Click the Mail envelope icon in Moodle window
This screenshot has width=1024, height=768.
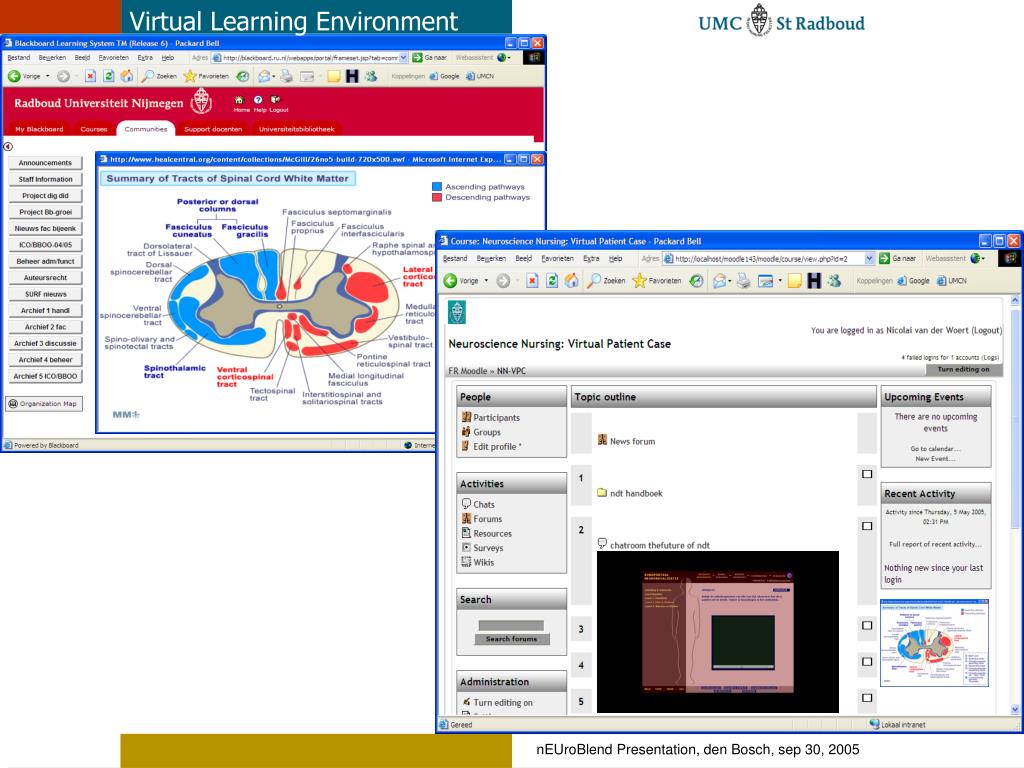(x=719, y=281)
